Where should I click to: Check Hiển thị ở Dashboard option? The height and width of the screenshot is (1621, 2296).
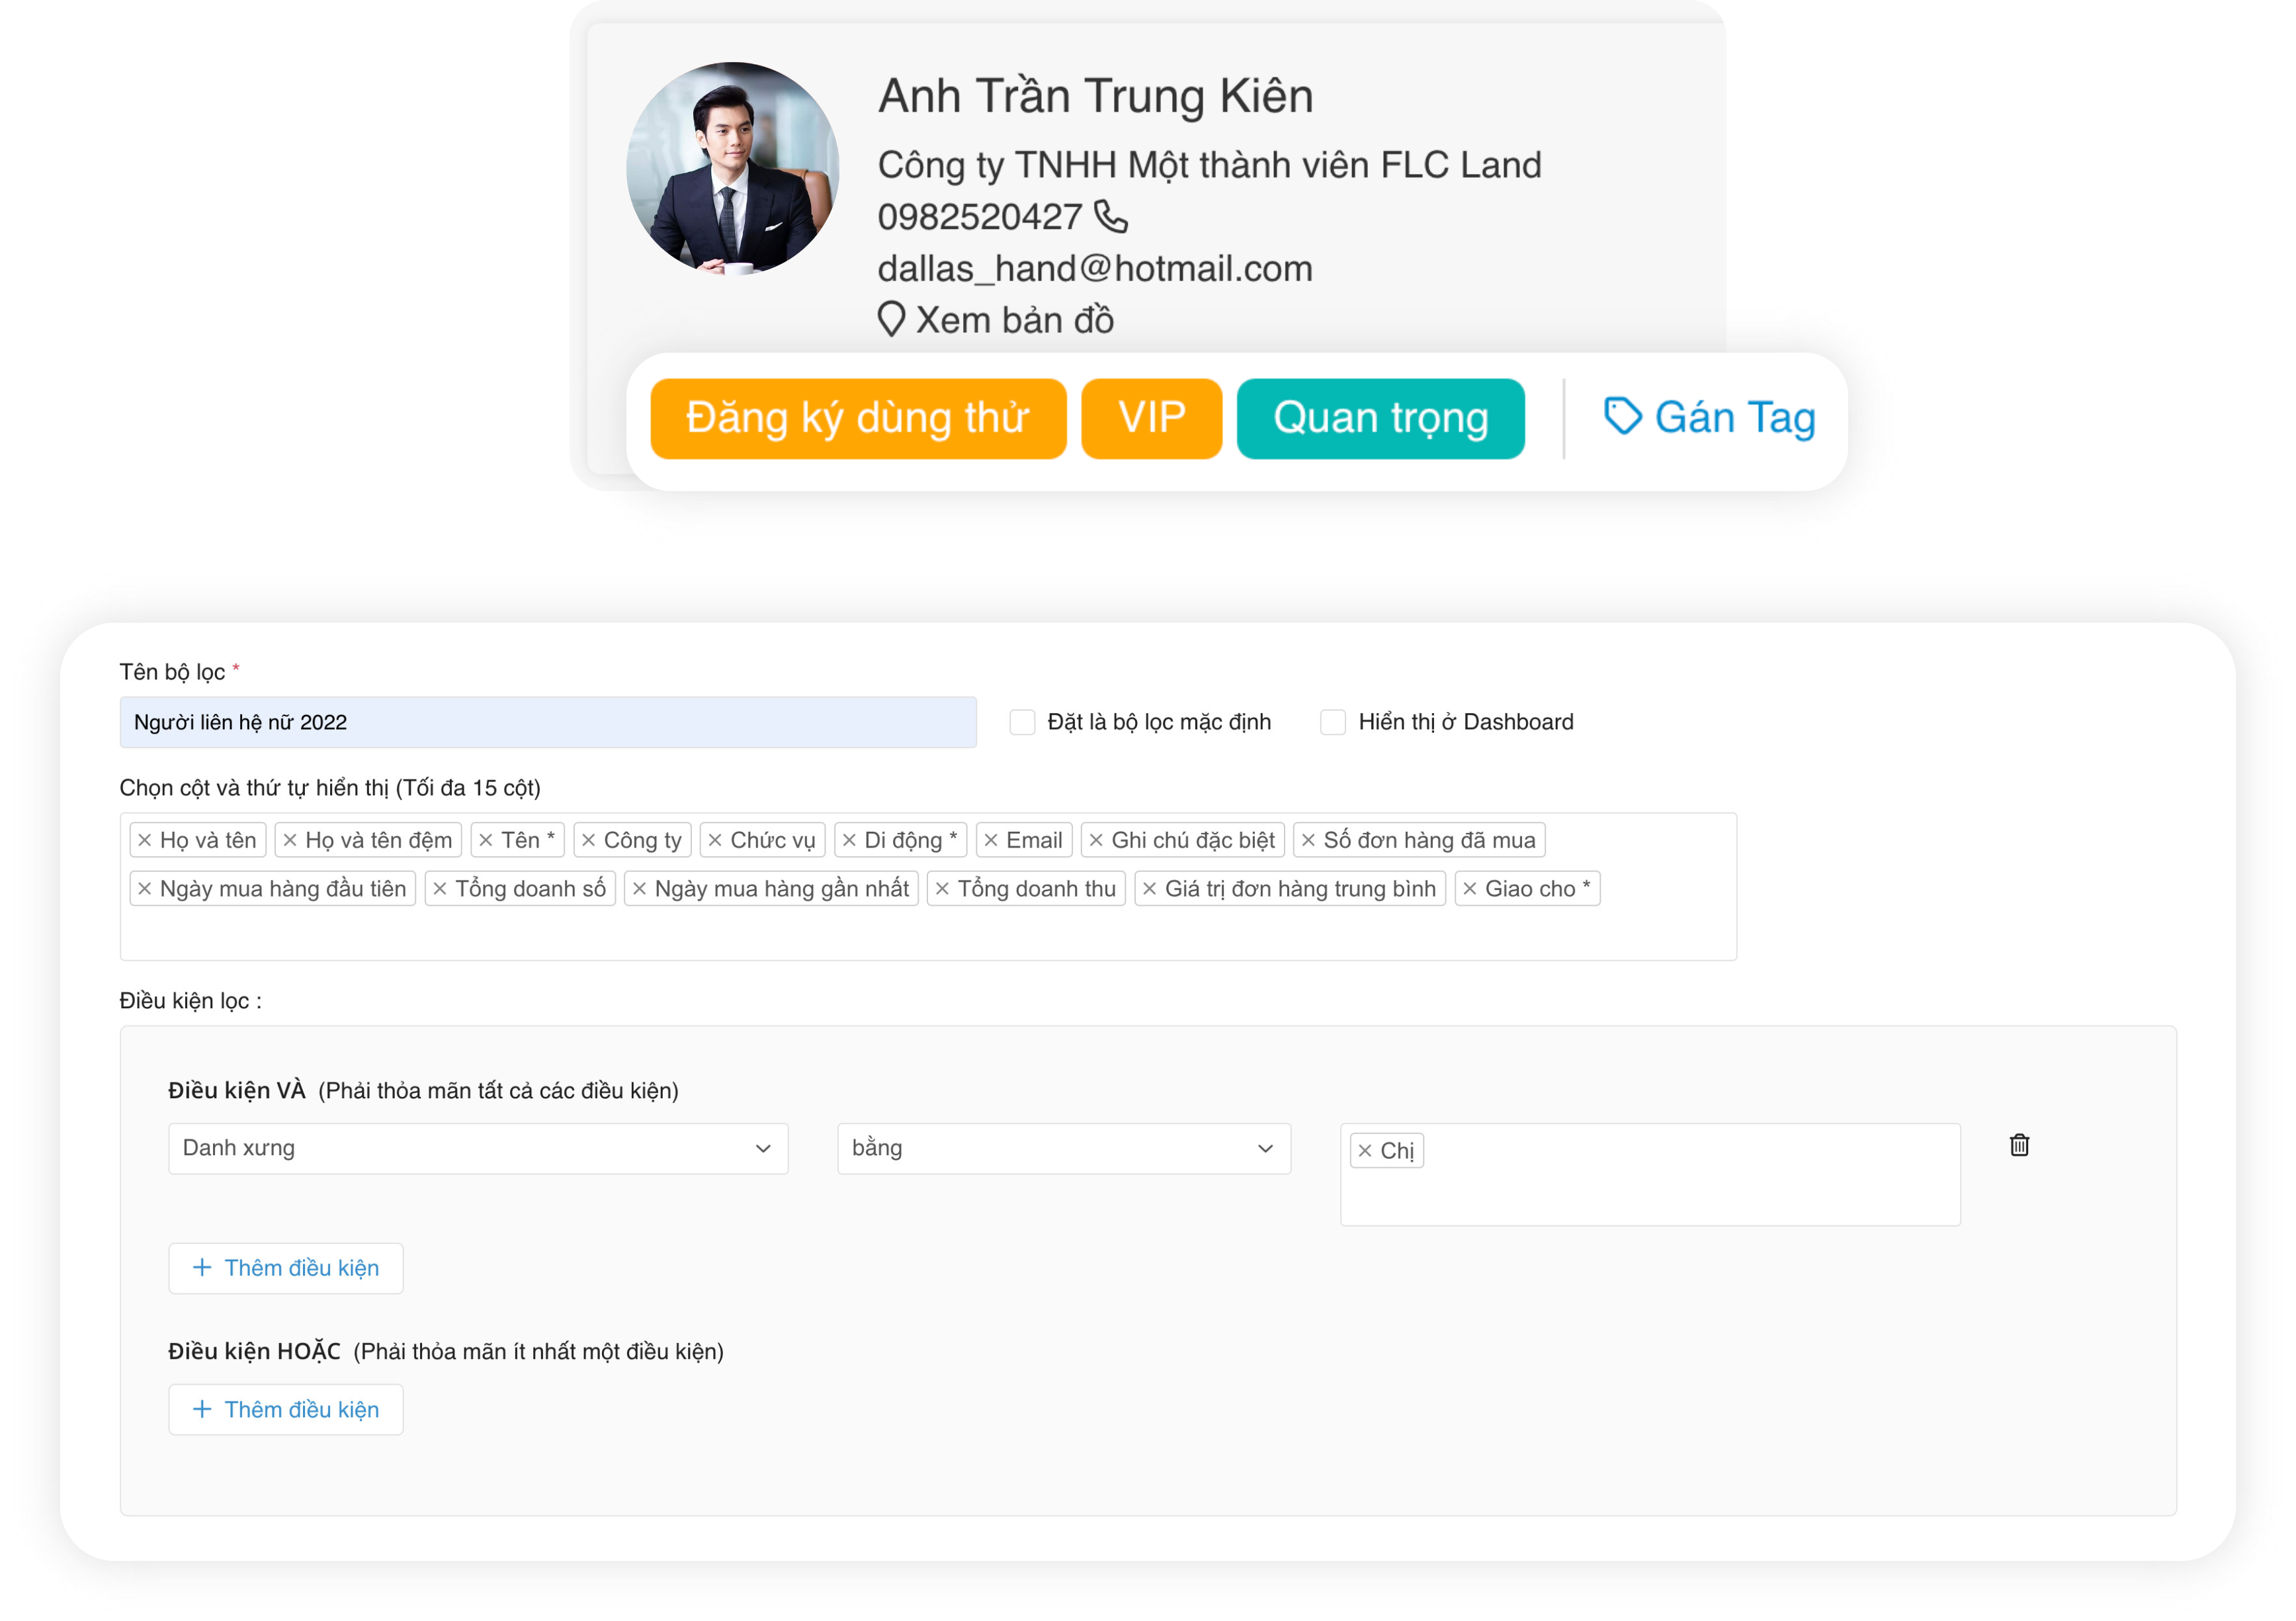point(1332,722)
